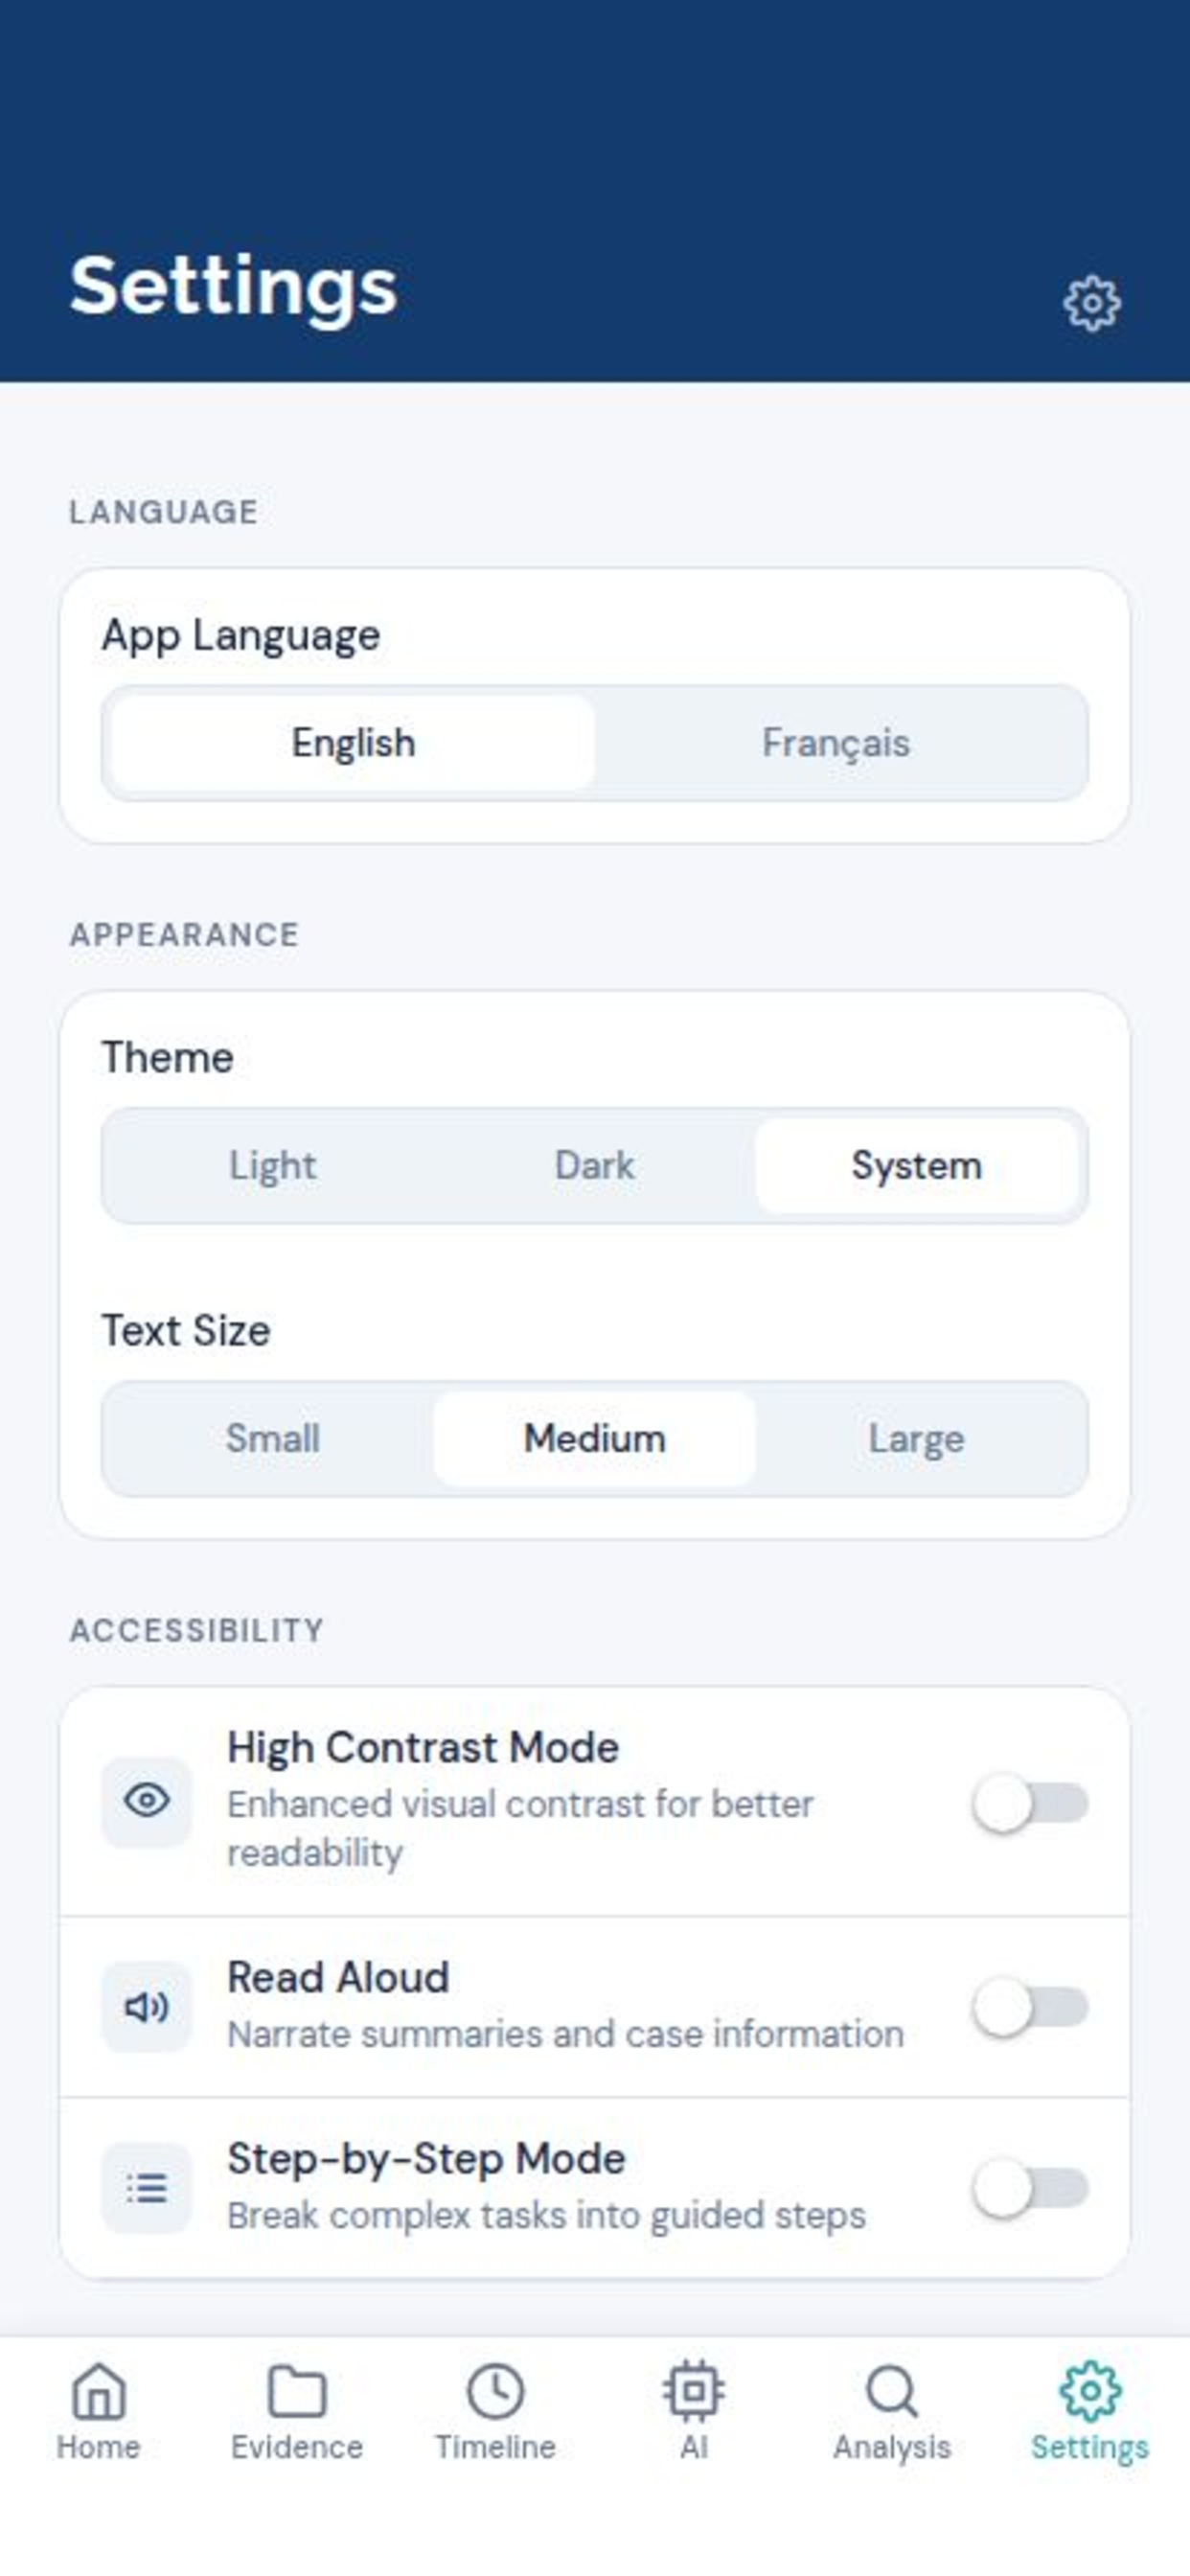Screen dimensions: 1190x2576
Task: Select the System theme option
Action: coord(916,1165)
